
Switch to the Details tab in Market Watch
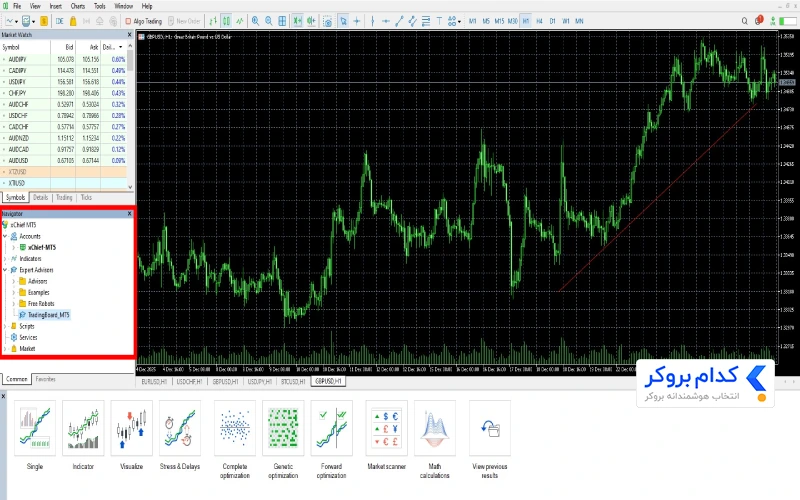pyautogui.click(x=40, y=197)
